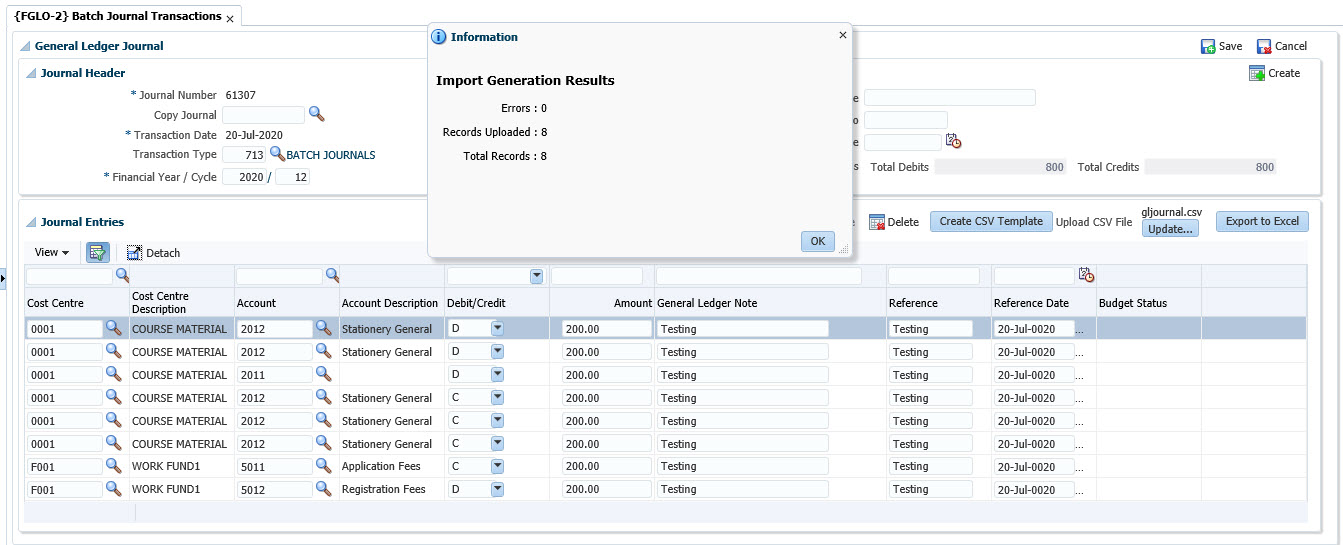This screenshot has width=1343, height=545.
Task: Click the Detach table icon
Action: (x=135, y=253)
